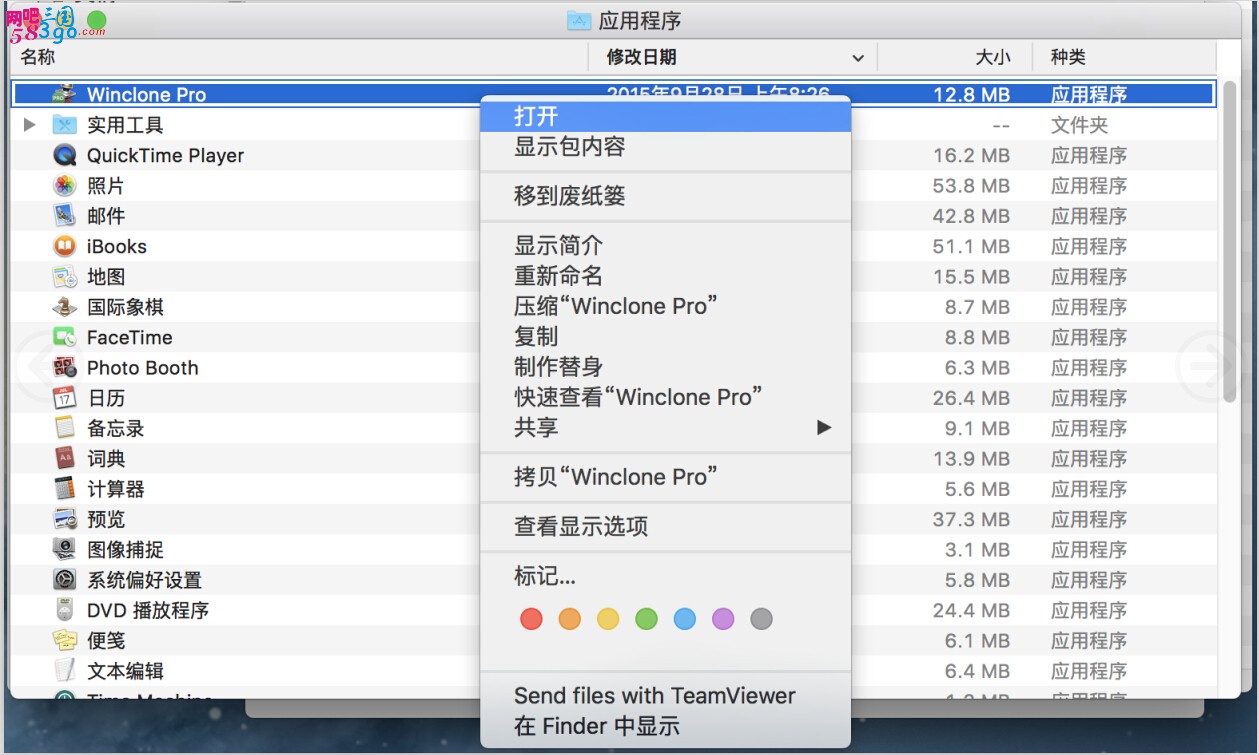Select the 国际象棋 app icon
1259x755 pixels.
click(x=65, y=307)
